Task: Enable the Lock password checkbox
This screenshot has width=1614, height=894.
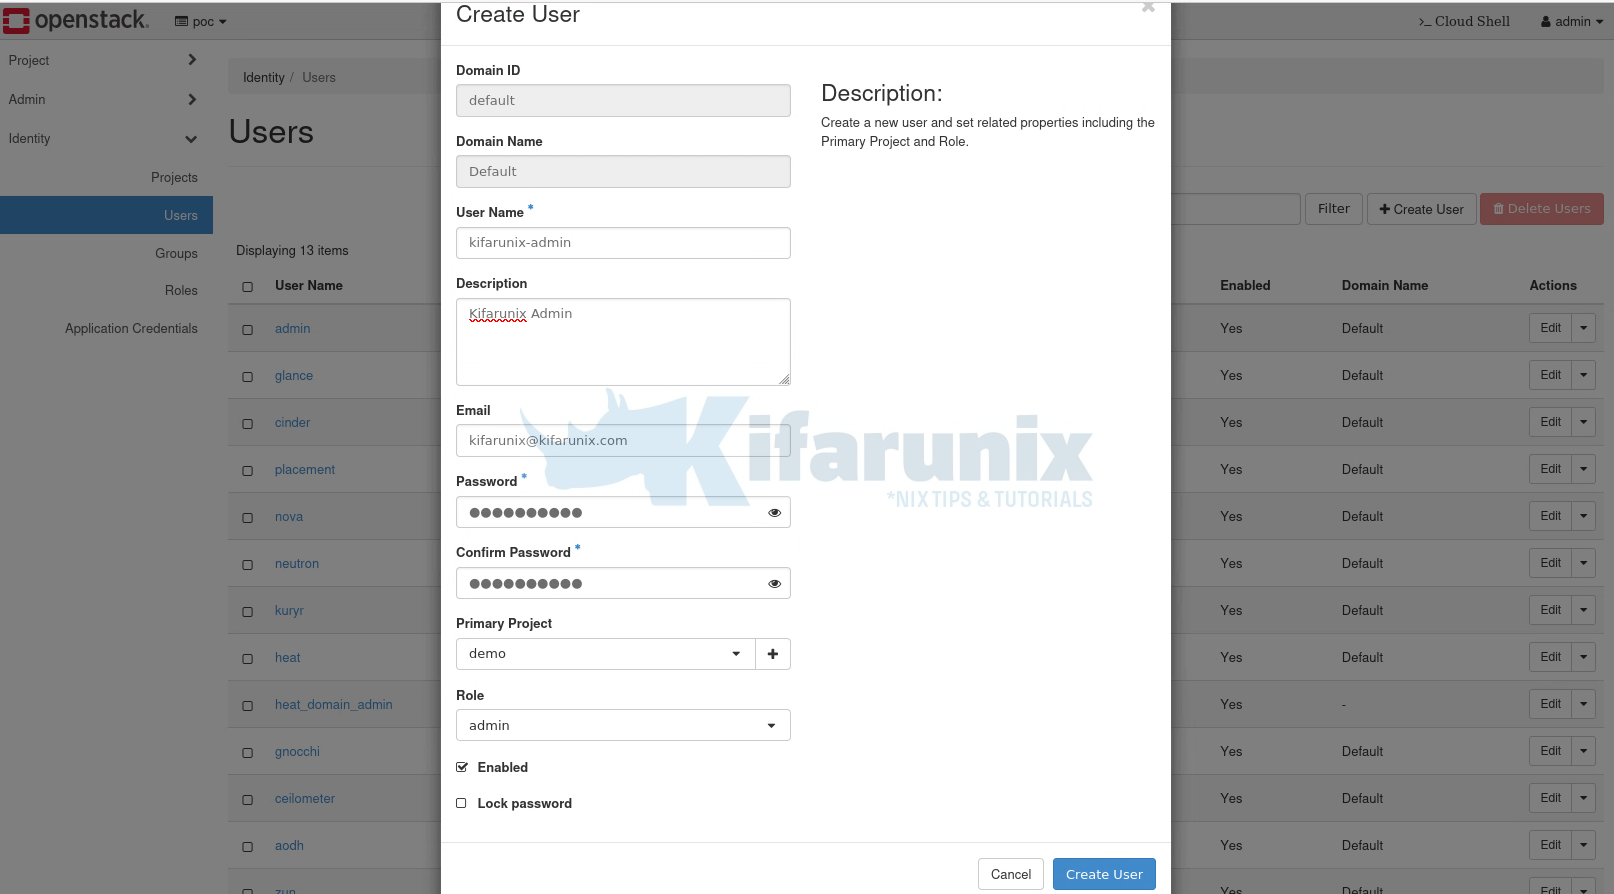Action: 462,804
